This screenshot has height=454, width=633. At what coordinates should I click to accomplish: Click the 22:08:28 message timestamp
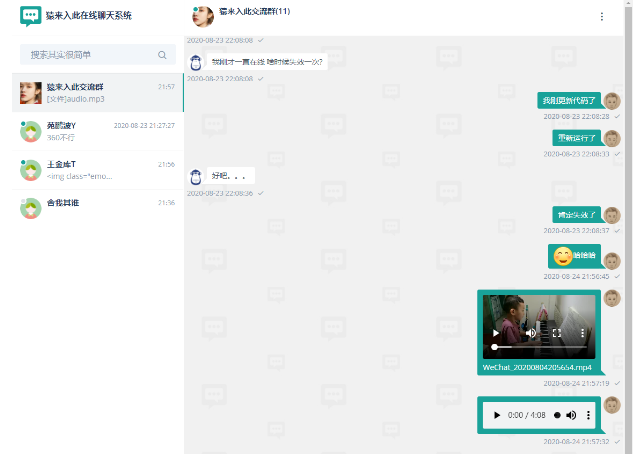click(x=576, y=117)
